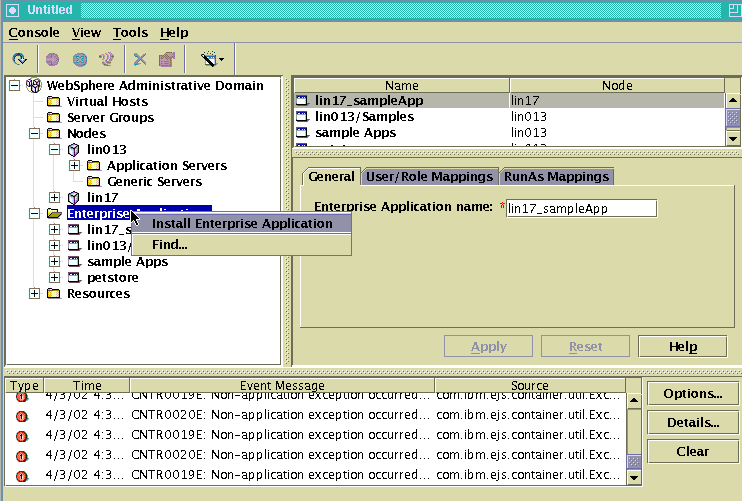This screenshot has height=501, width=742.
Task: Click the Virtual Hosts folder icon
Action: tap(54, 101)
